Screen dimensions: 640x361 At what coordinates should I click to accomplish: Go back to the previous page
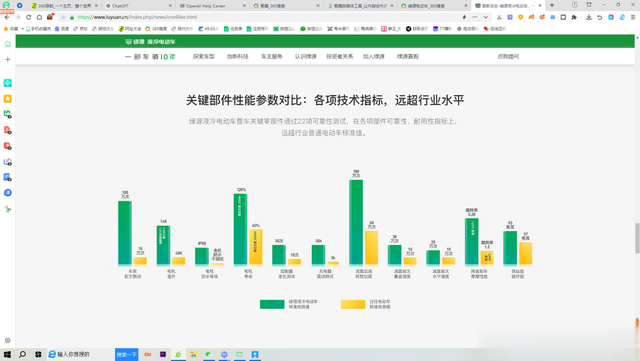pos(7,17)
